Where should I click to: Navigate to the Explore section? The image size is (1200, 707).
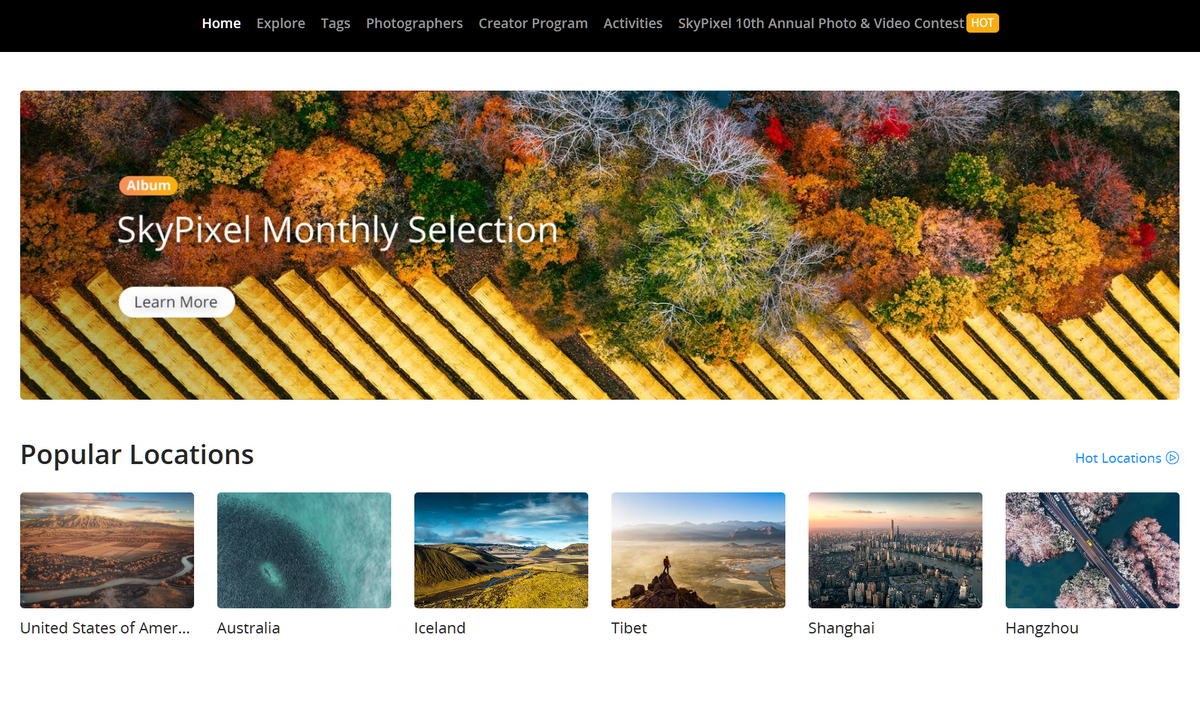pos(280,23)
